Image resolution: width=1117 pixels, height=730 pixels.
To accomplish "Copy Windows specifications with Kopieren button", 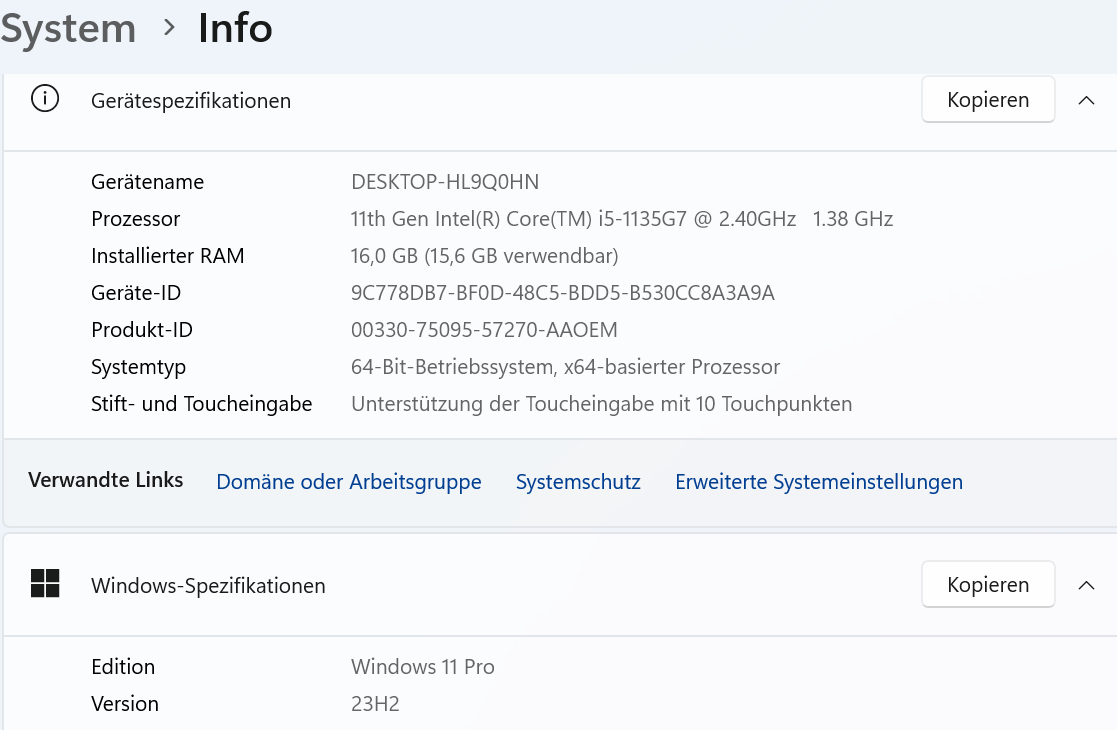I will tap(988, 585).
